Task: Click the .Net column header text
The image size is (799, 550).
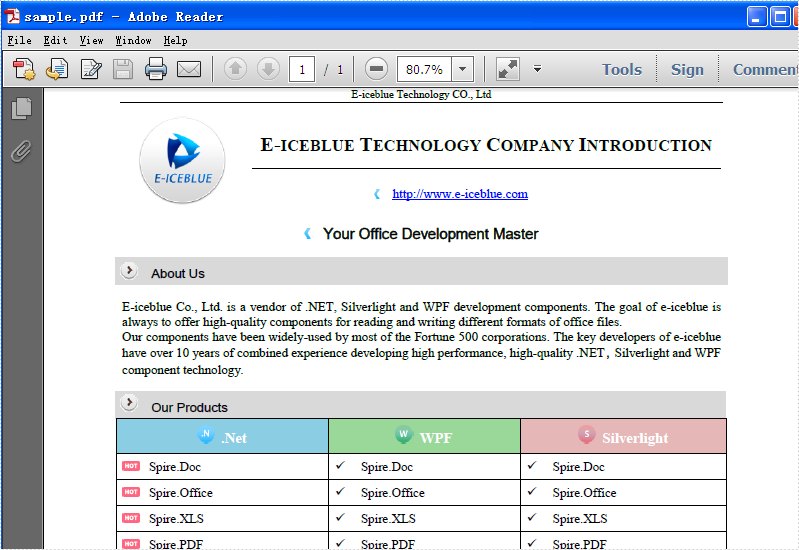Action: (x=234, y=438)
